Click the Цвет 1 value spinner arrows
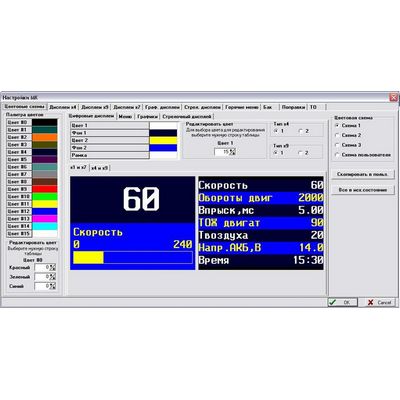 pos(233,152)
